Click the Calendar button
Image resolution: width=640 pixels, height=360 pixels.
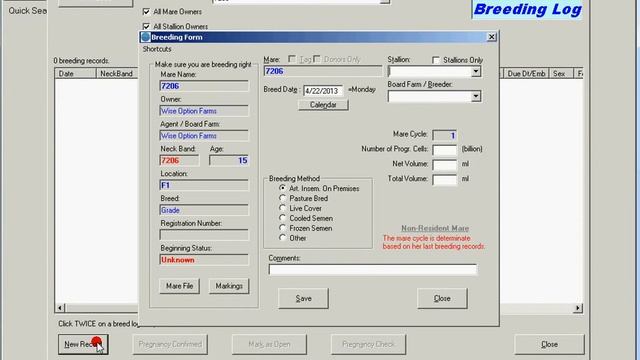click(x=323, y=105)
